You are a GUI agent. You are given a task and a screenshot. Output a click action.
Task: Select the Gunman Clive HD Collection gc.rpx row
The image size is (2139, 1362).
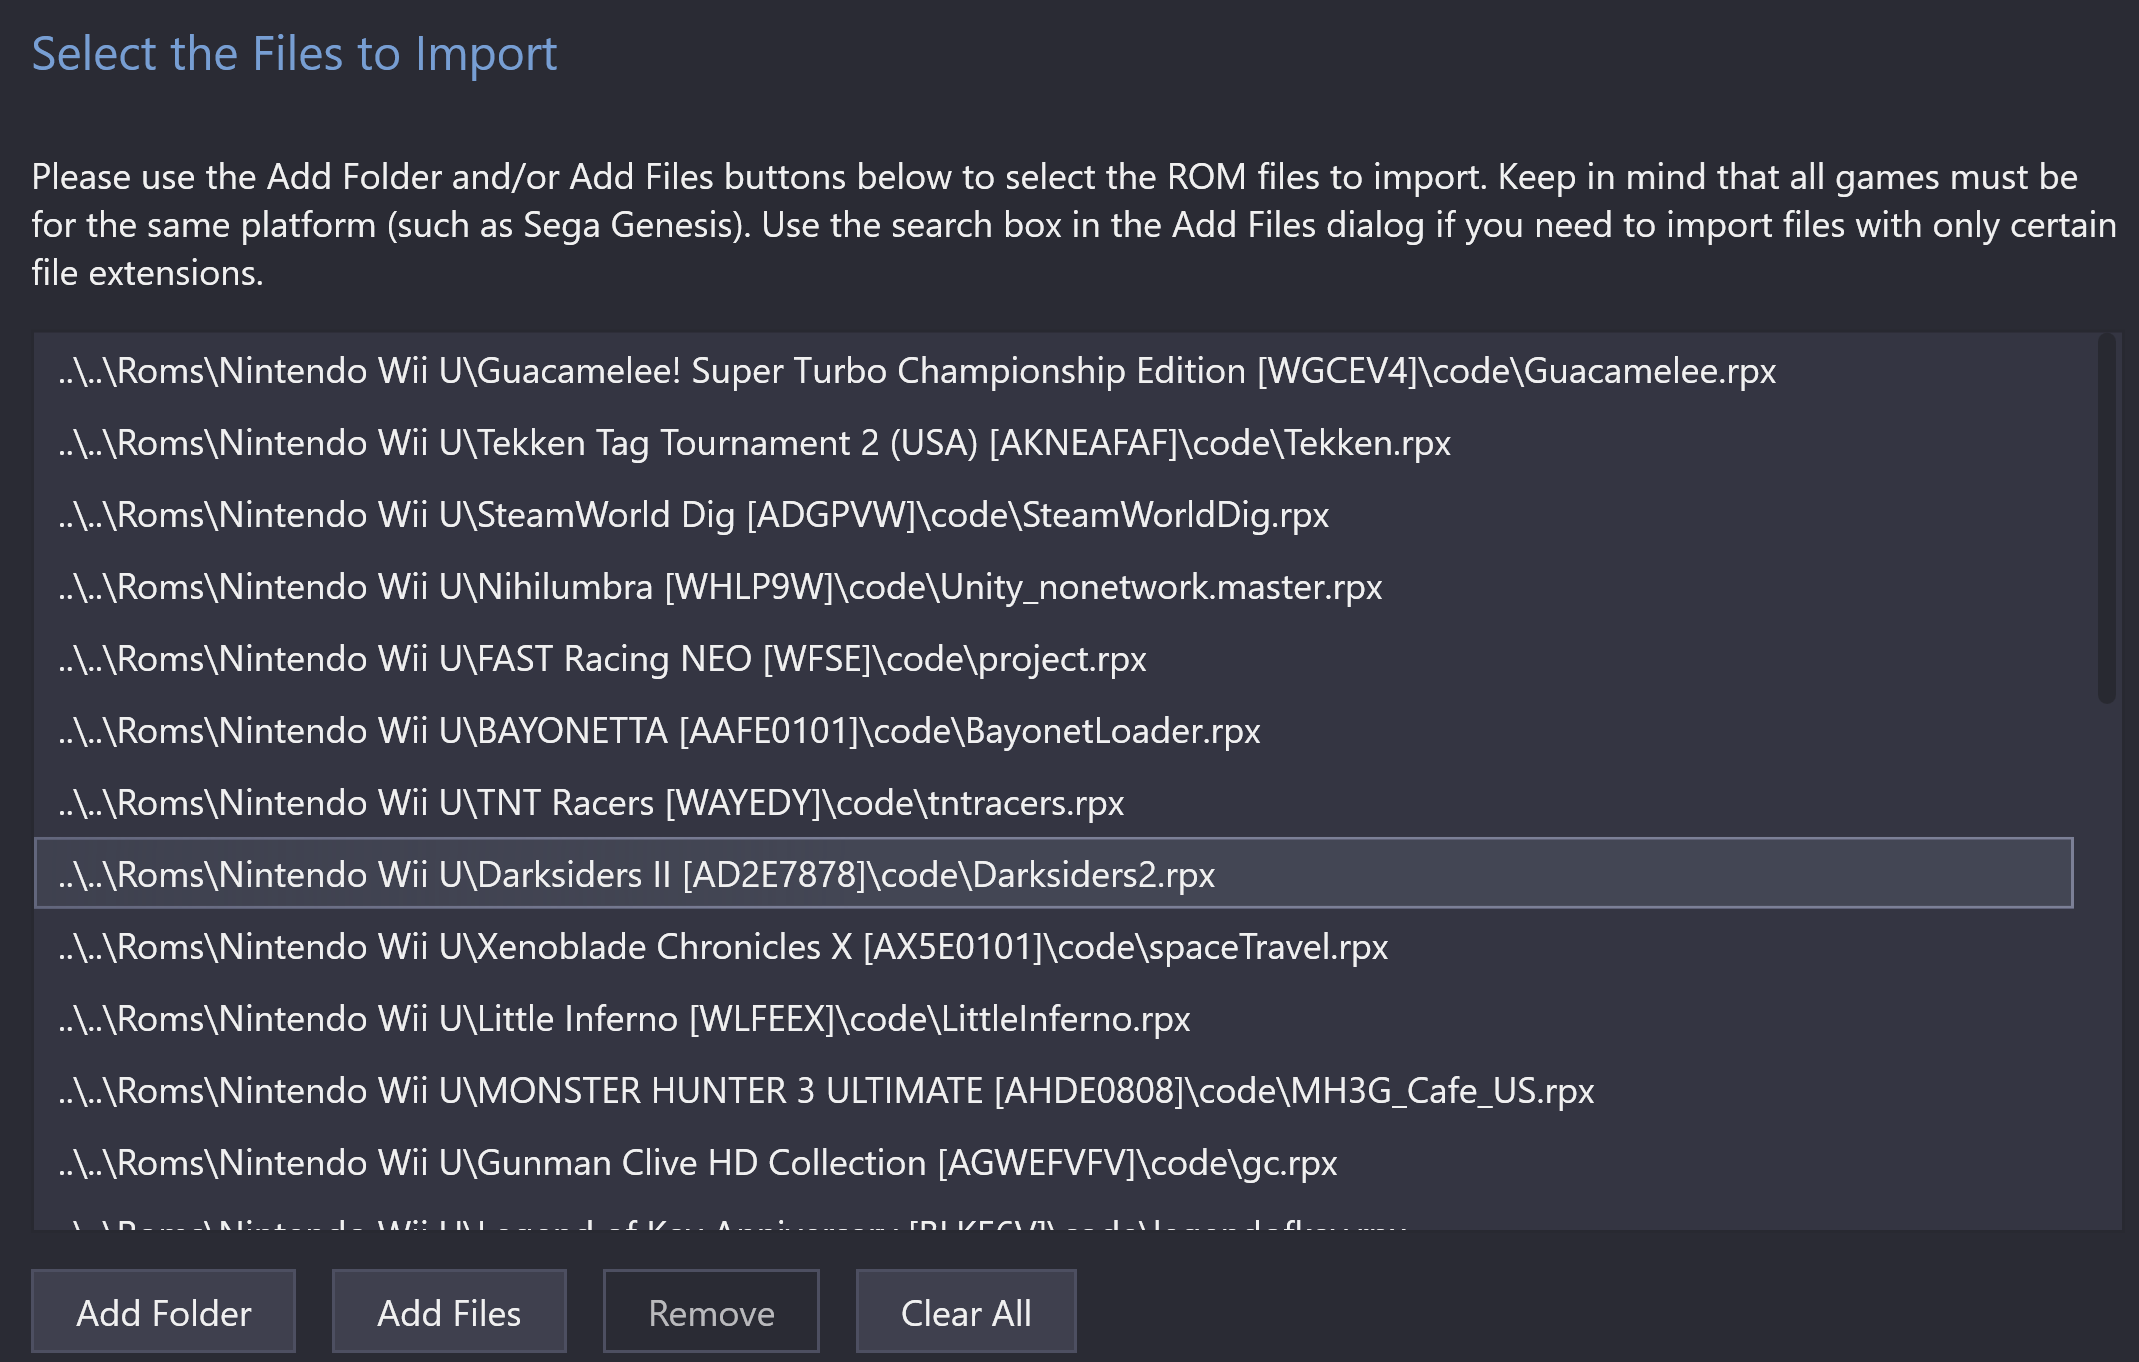tap(1054, 1163)
